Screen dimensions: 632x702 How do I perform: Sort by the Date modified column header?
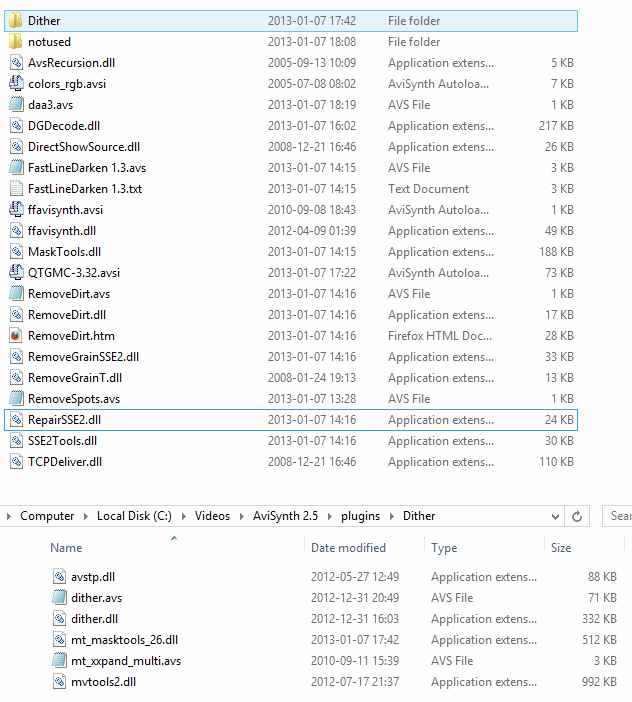tap(348, 548)
